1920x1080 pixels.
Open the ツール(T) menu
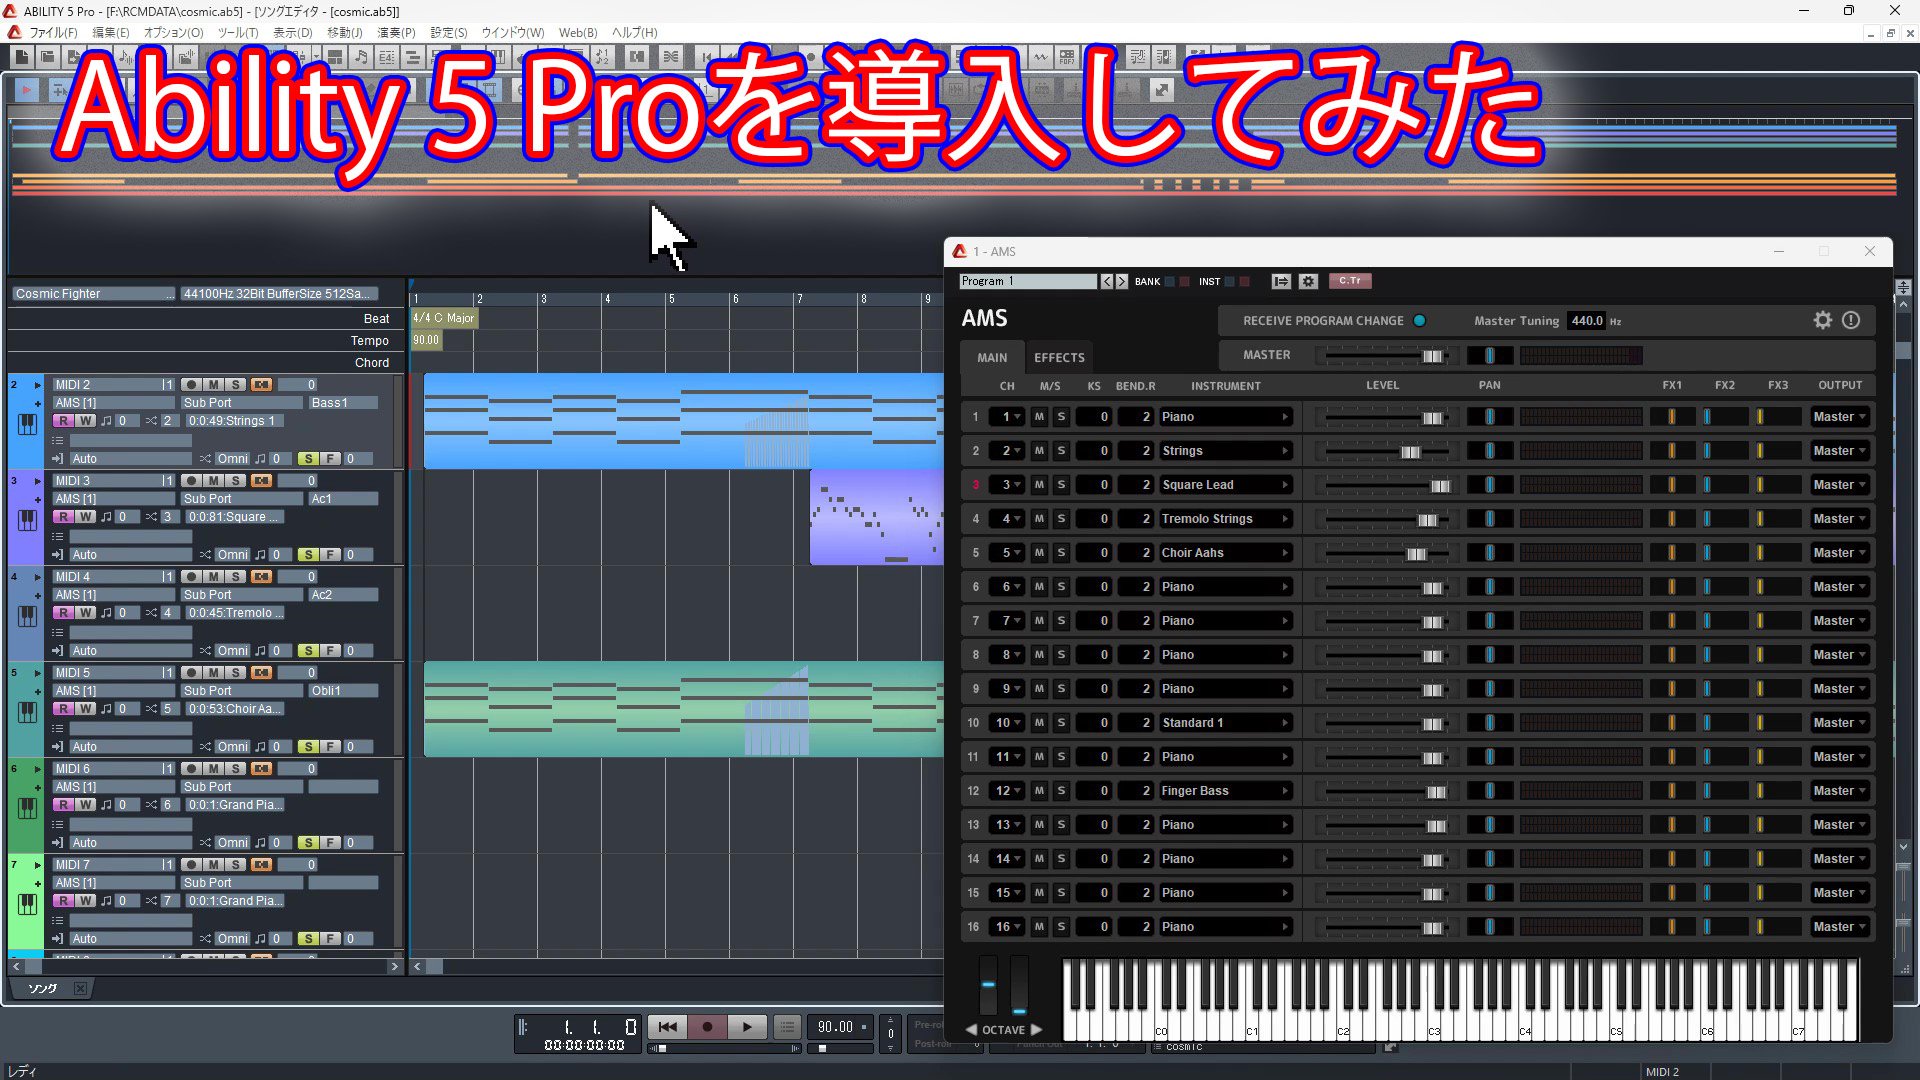point(237,33)
